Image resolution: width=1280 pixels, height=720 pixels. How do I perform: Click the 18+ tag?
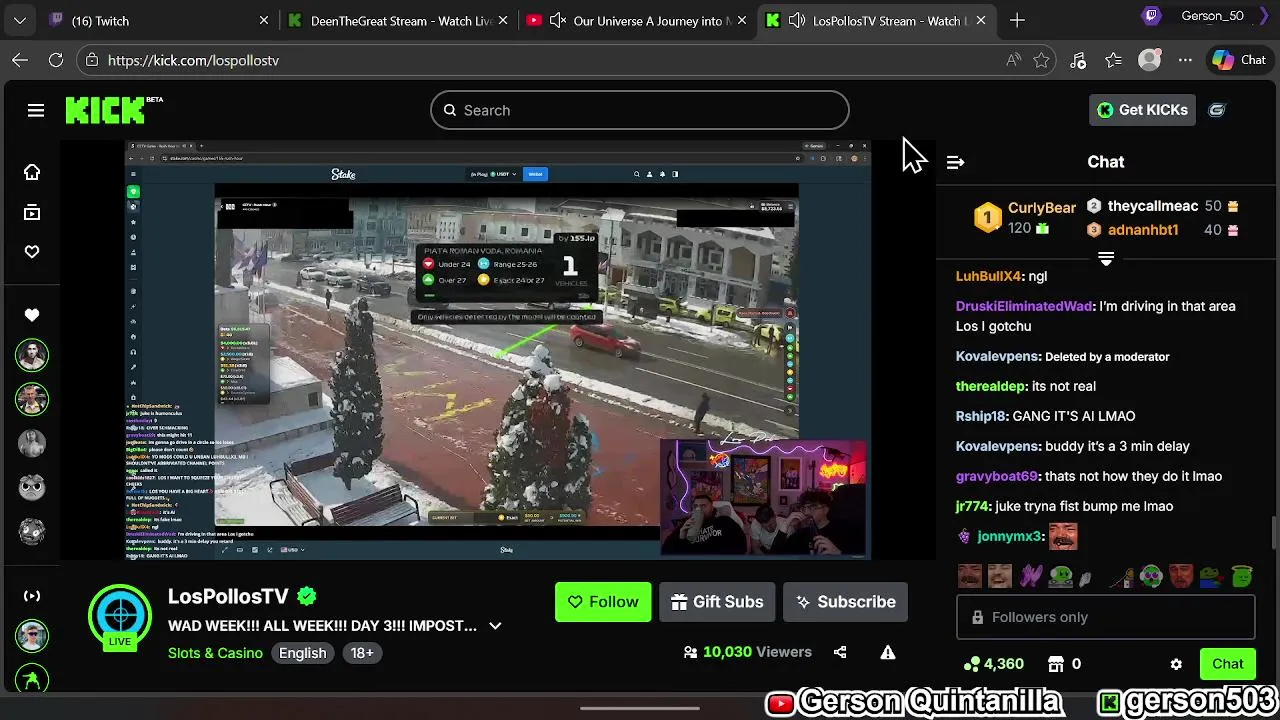coord(362,653)
